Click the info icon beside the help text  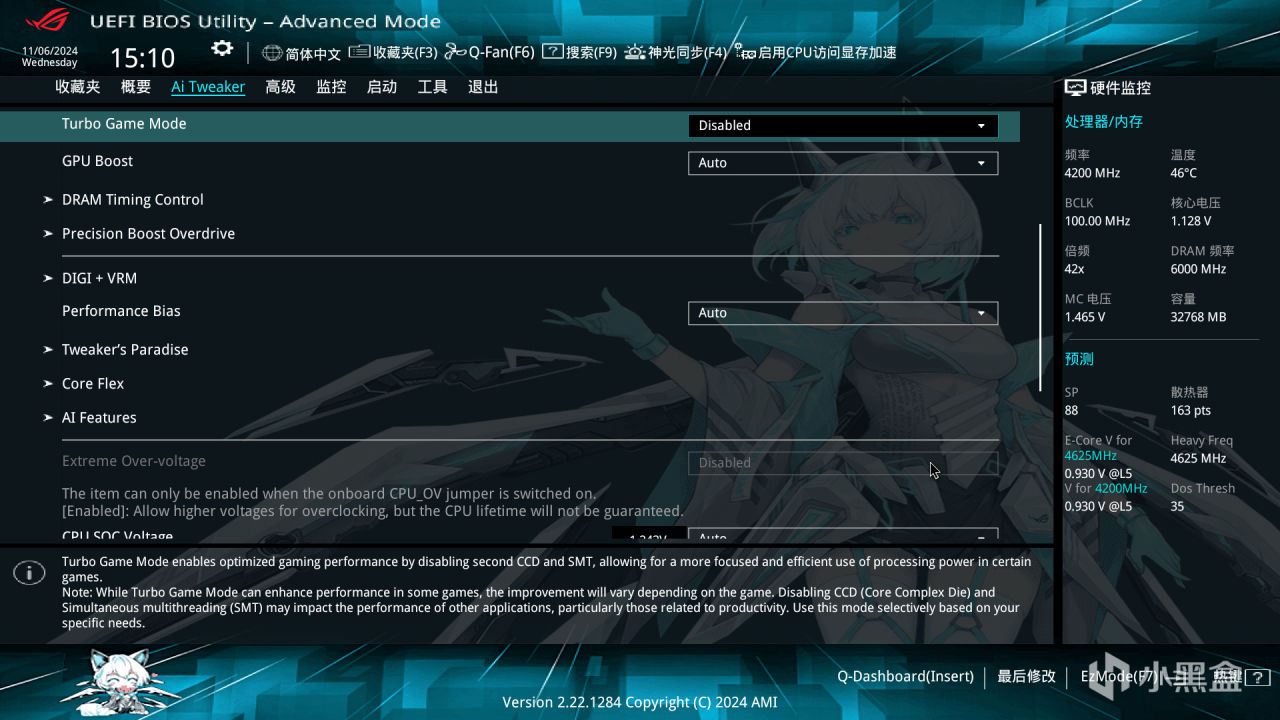tap(29, 573)
